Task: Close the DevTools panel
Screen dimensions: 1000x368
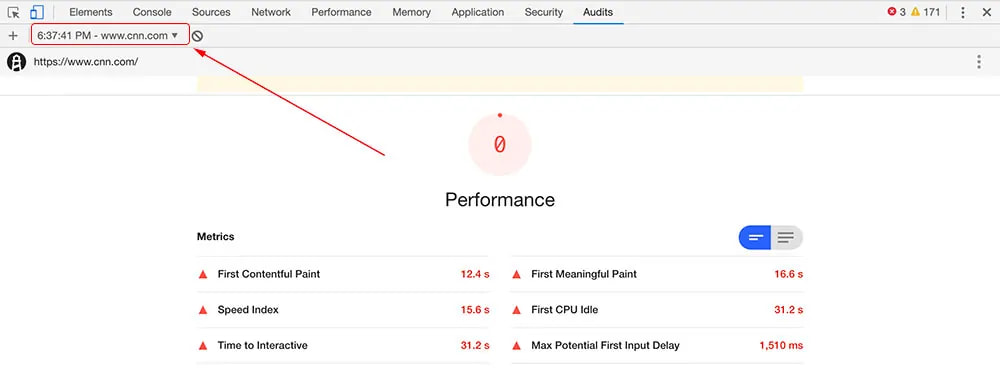Action: [987, 12]
